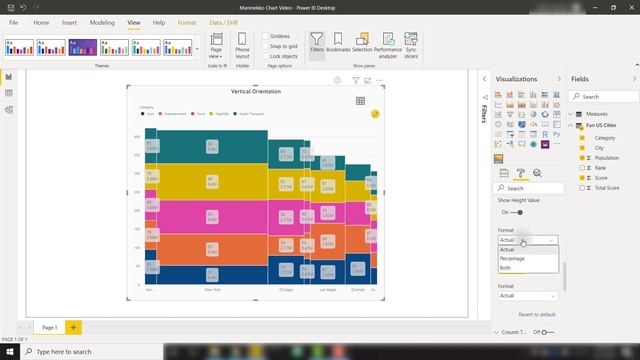
Task: Expand the Themes gallery dropdown arrow
Action: click(197, 49)
